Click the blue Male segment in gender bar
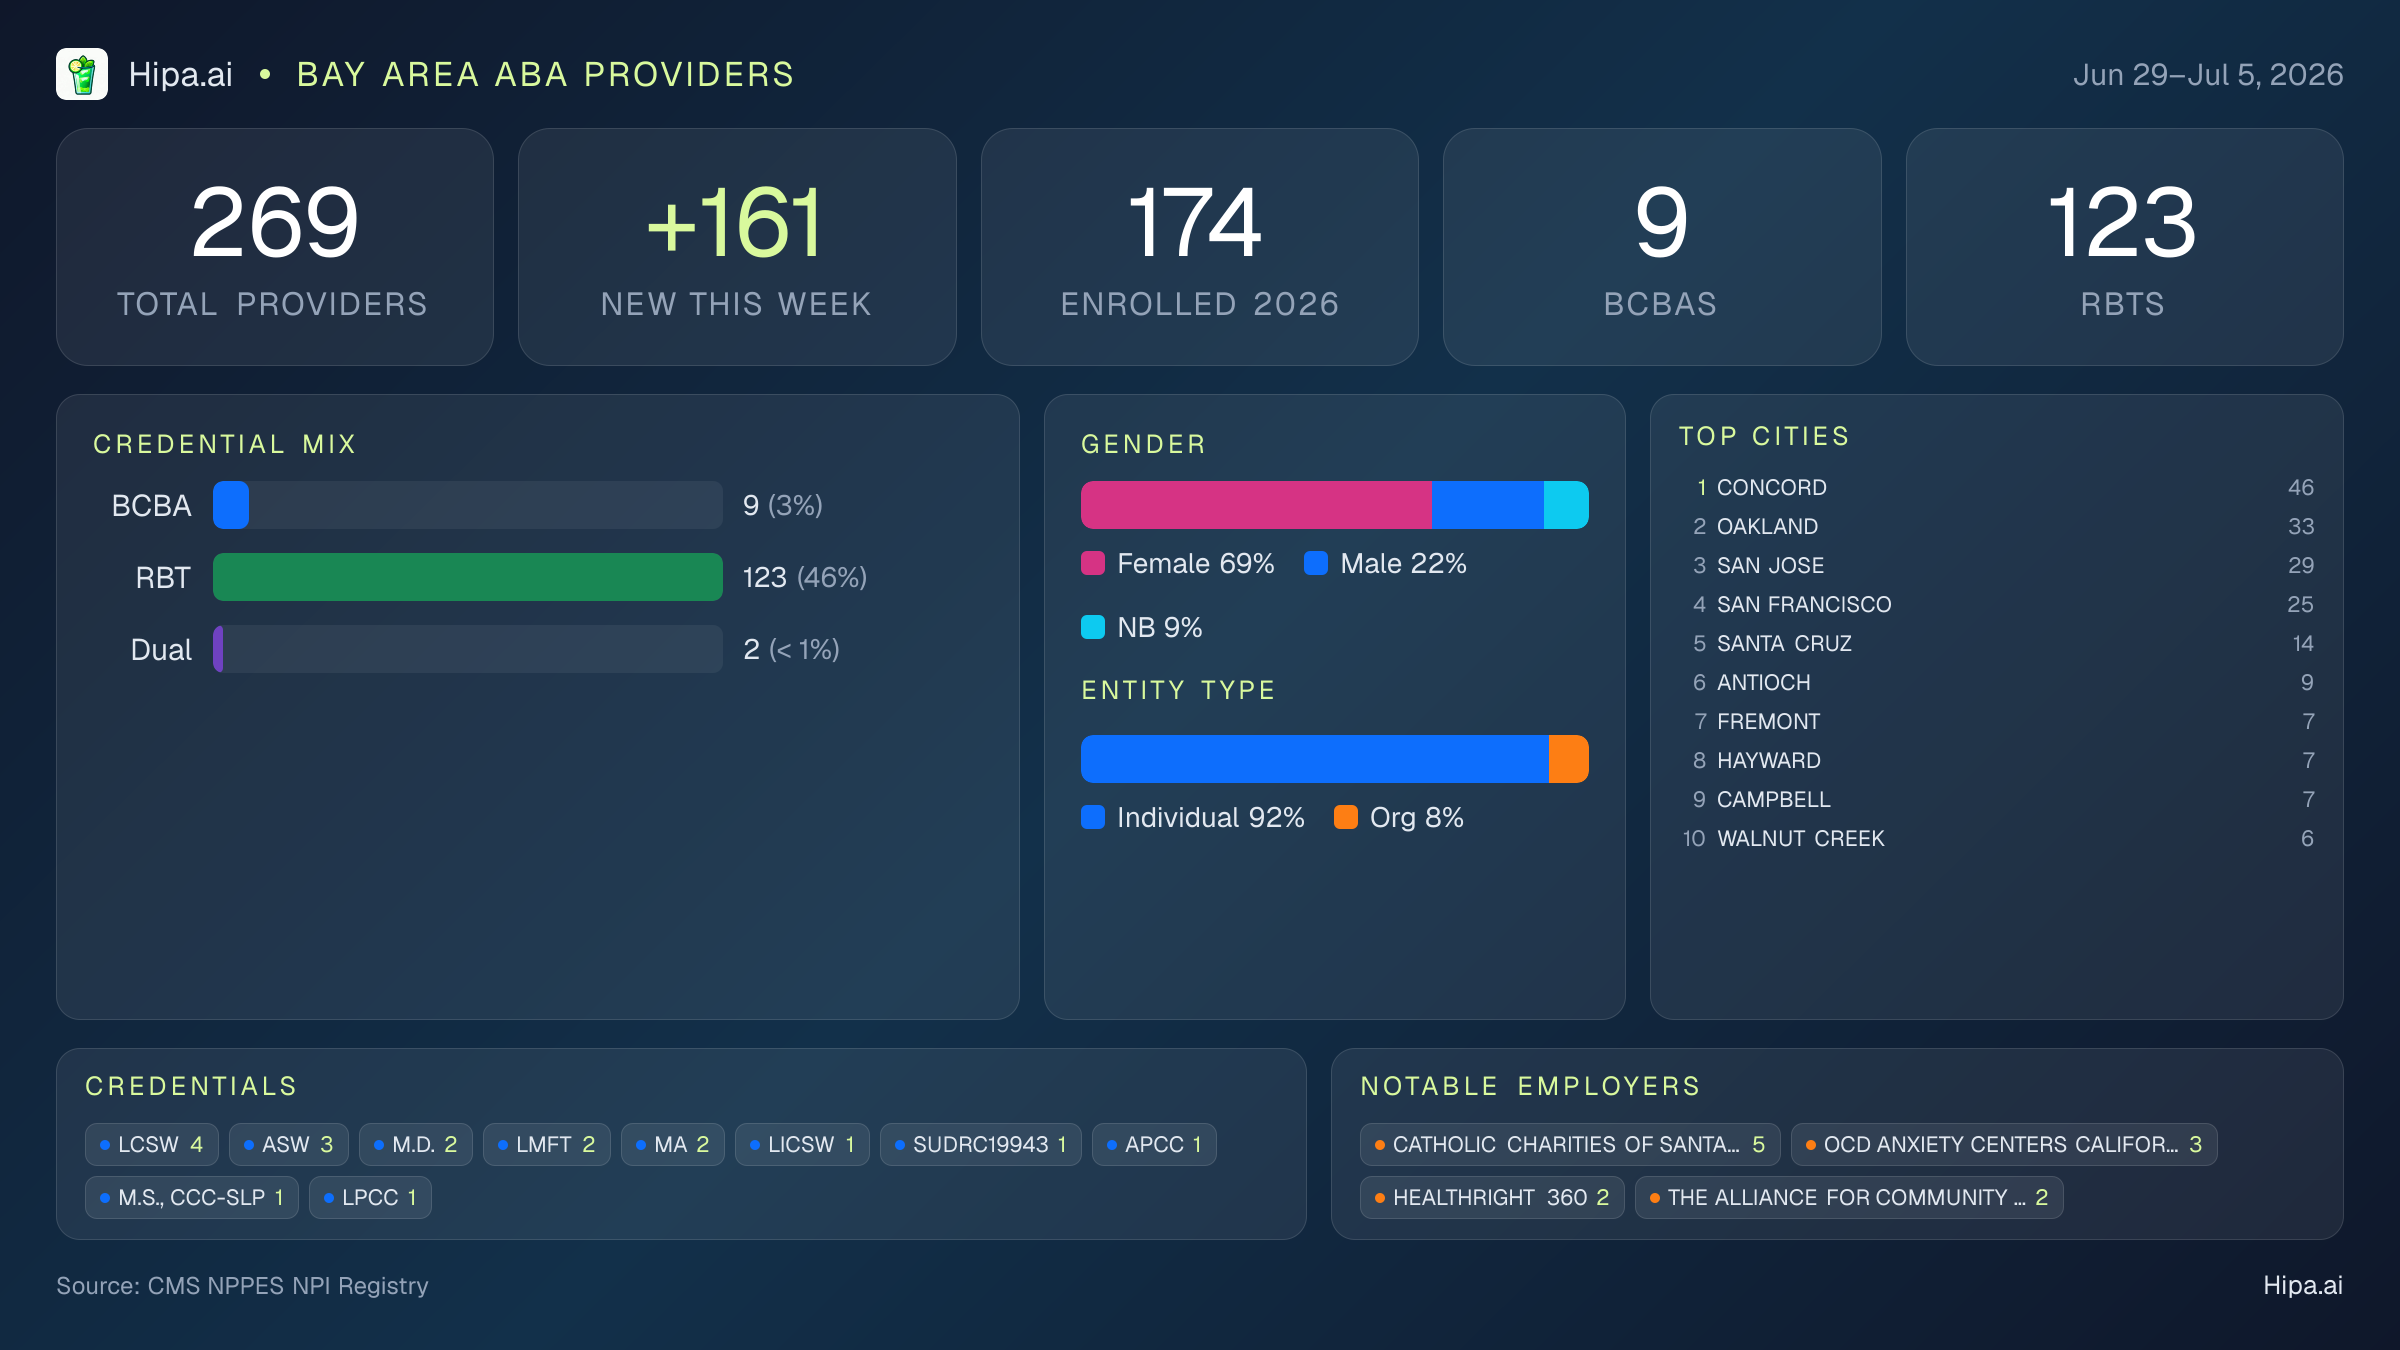Screen dimensions: 2400x1350 1488,505
